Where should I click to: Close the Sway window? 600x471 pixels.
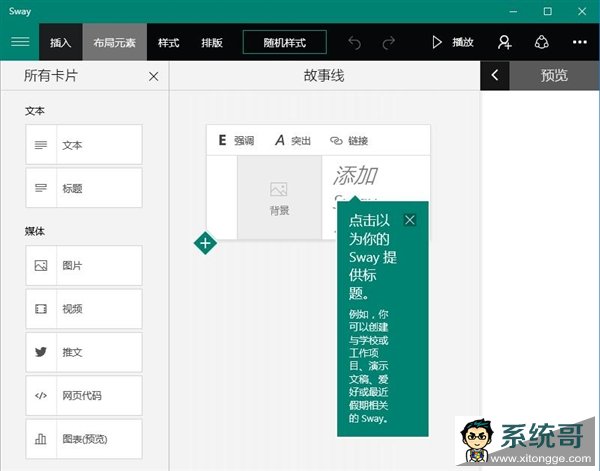(582, 11)
